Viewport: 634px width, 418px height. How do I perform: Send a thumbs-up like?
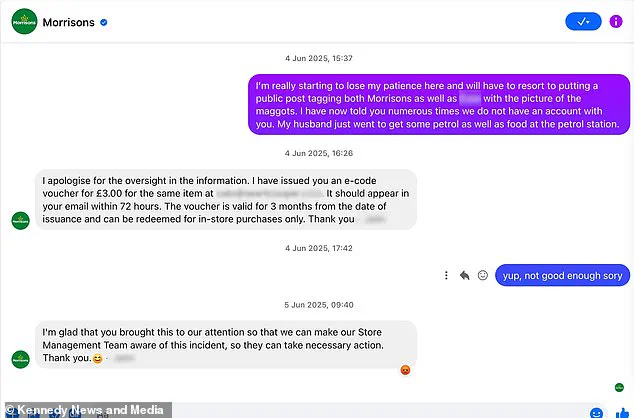click(x=623, y=413)
